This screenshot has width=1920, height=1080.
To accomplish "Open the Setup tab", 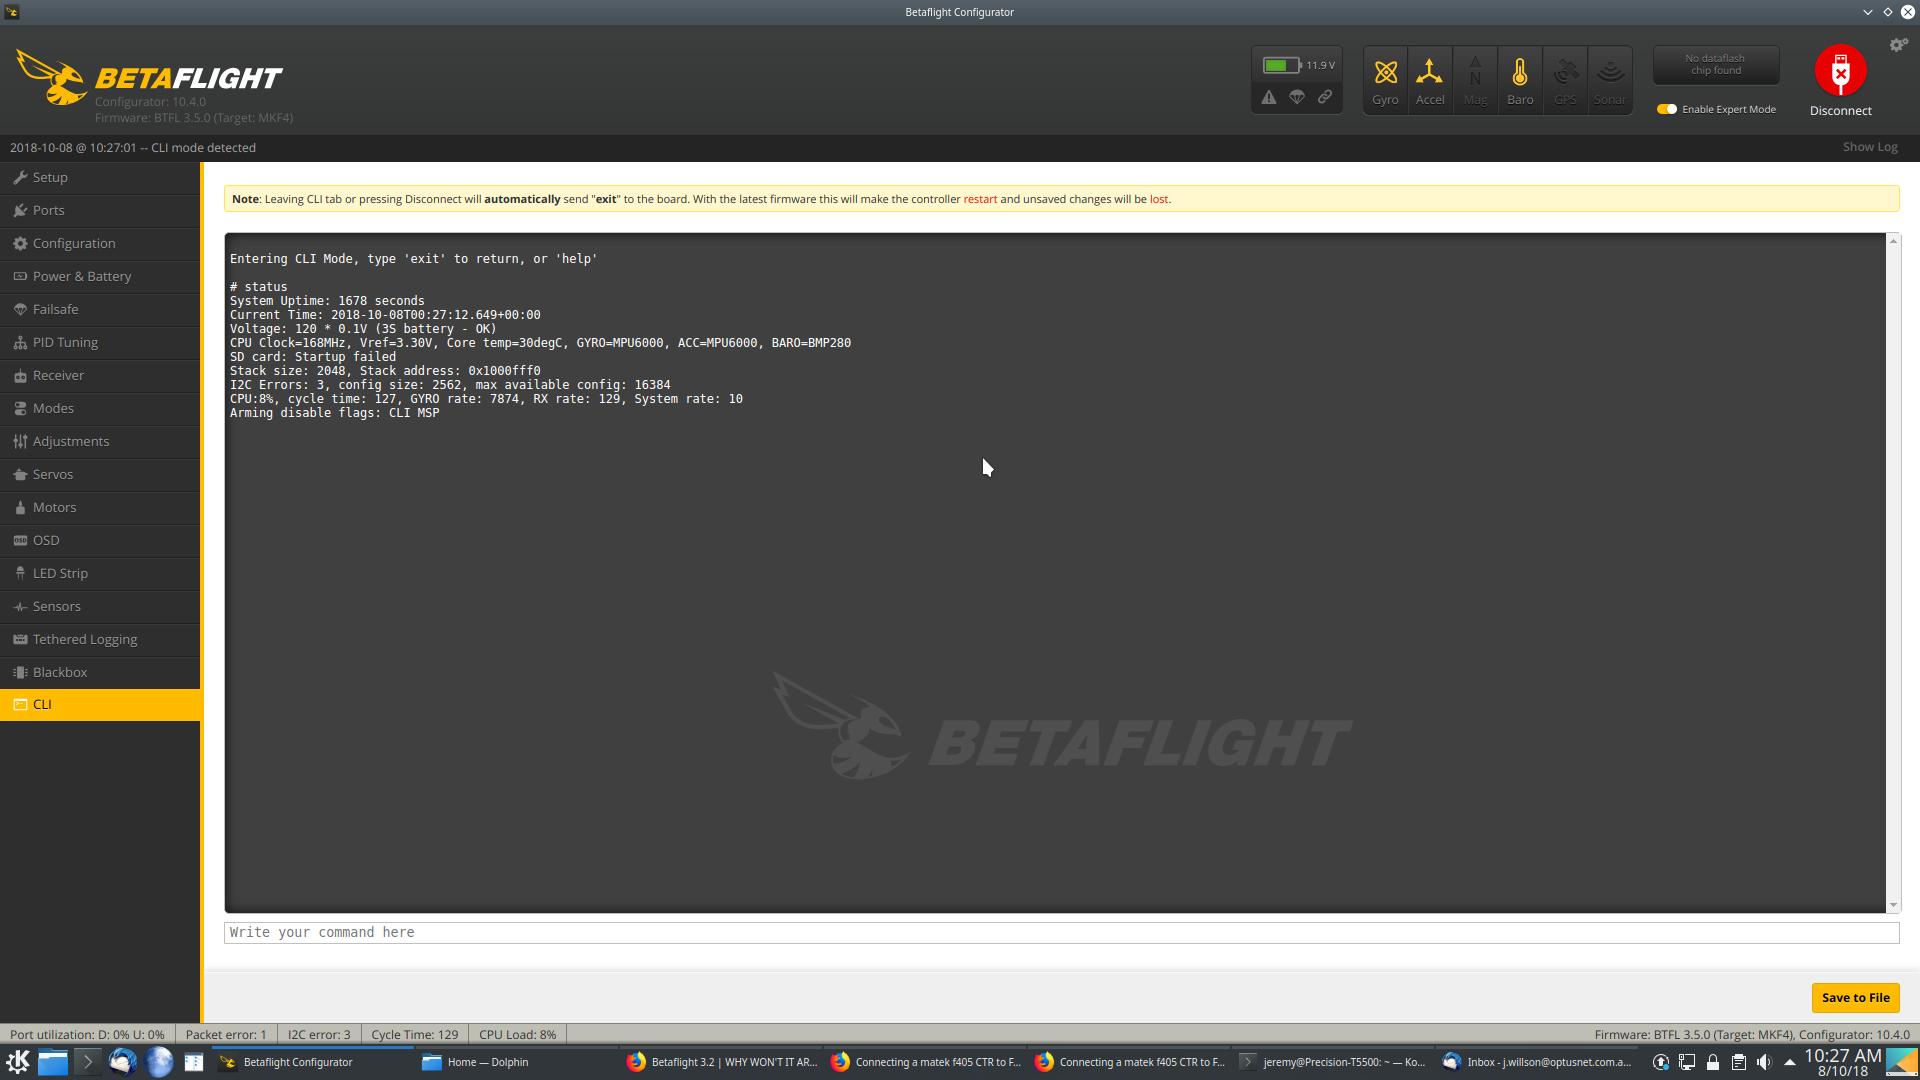I will [100, 177].
